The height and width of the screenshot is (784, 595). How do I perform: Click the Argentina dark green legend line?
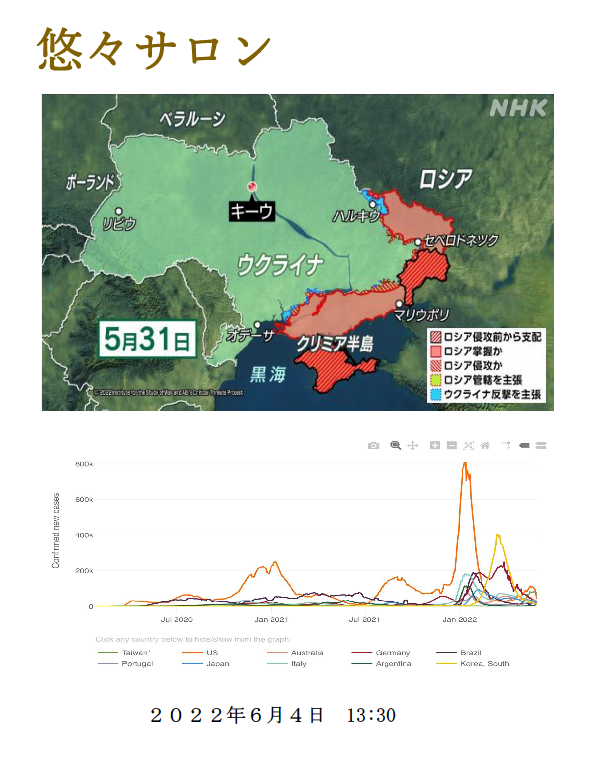pos(362,664)
